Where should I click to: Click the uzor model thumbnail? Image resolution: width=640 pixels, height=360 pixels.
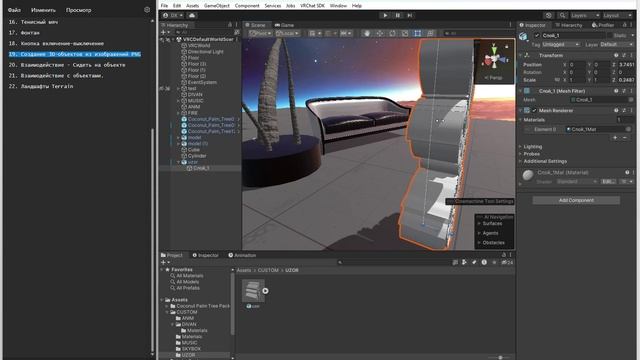pyautogui.click(x=253, y=291)
